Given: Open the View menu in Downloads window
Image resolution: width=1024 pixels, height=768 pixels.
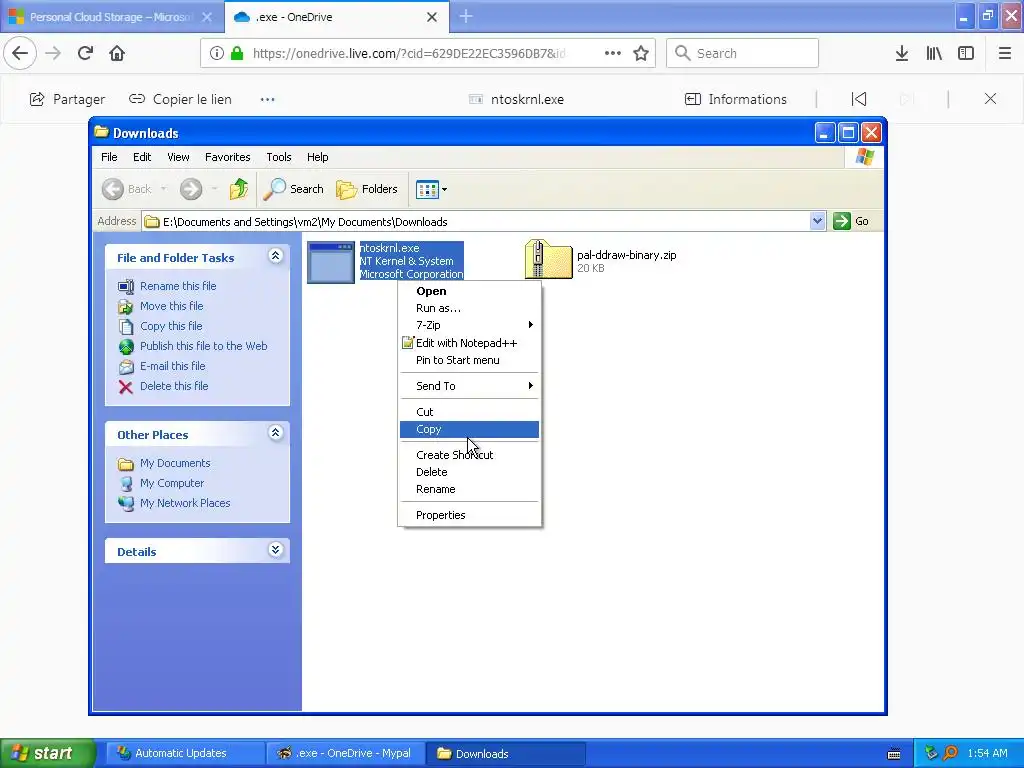Looking at the screenshot, I should coord(178,157).
